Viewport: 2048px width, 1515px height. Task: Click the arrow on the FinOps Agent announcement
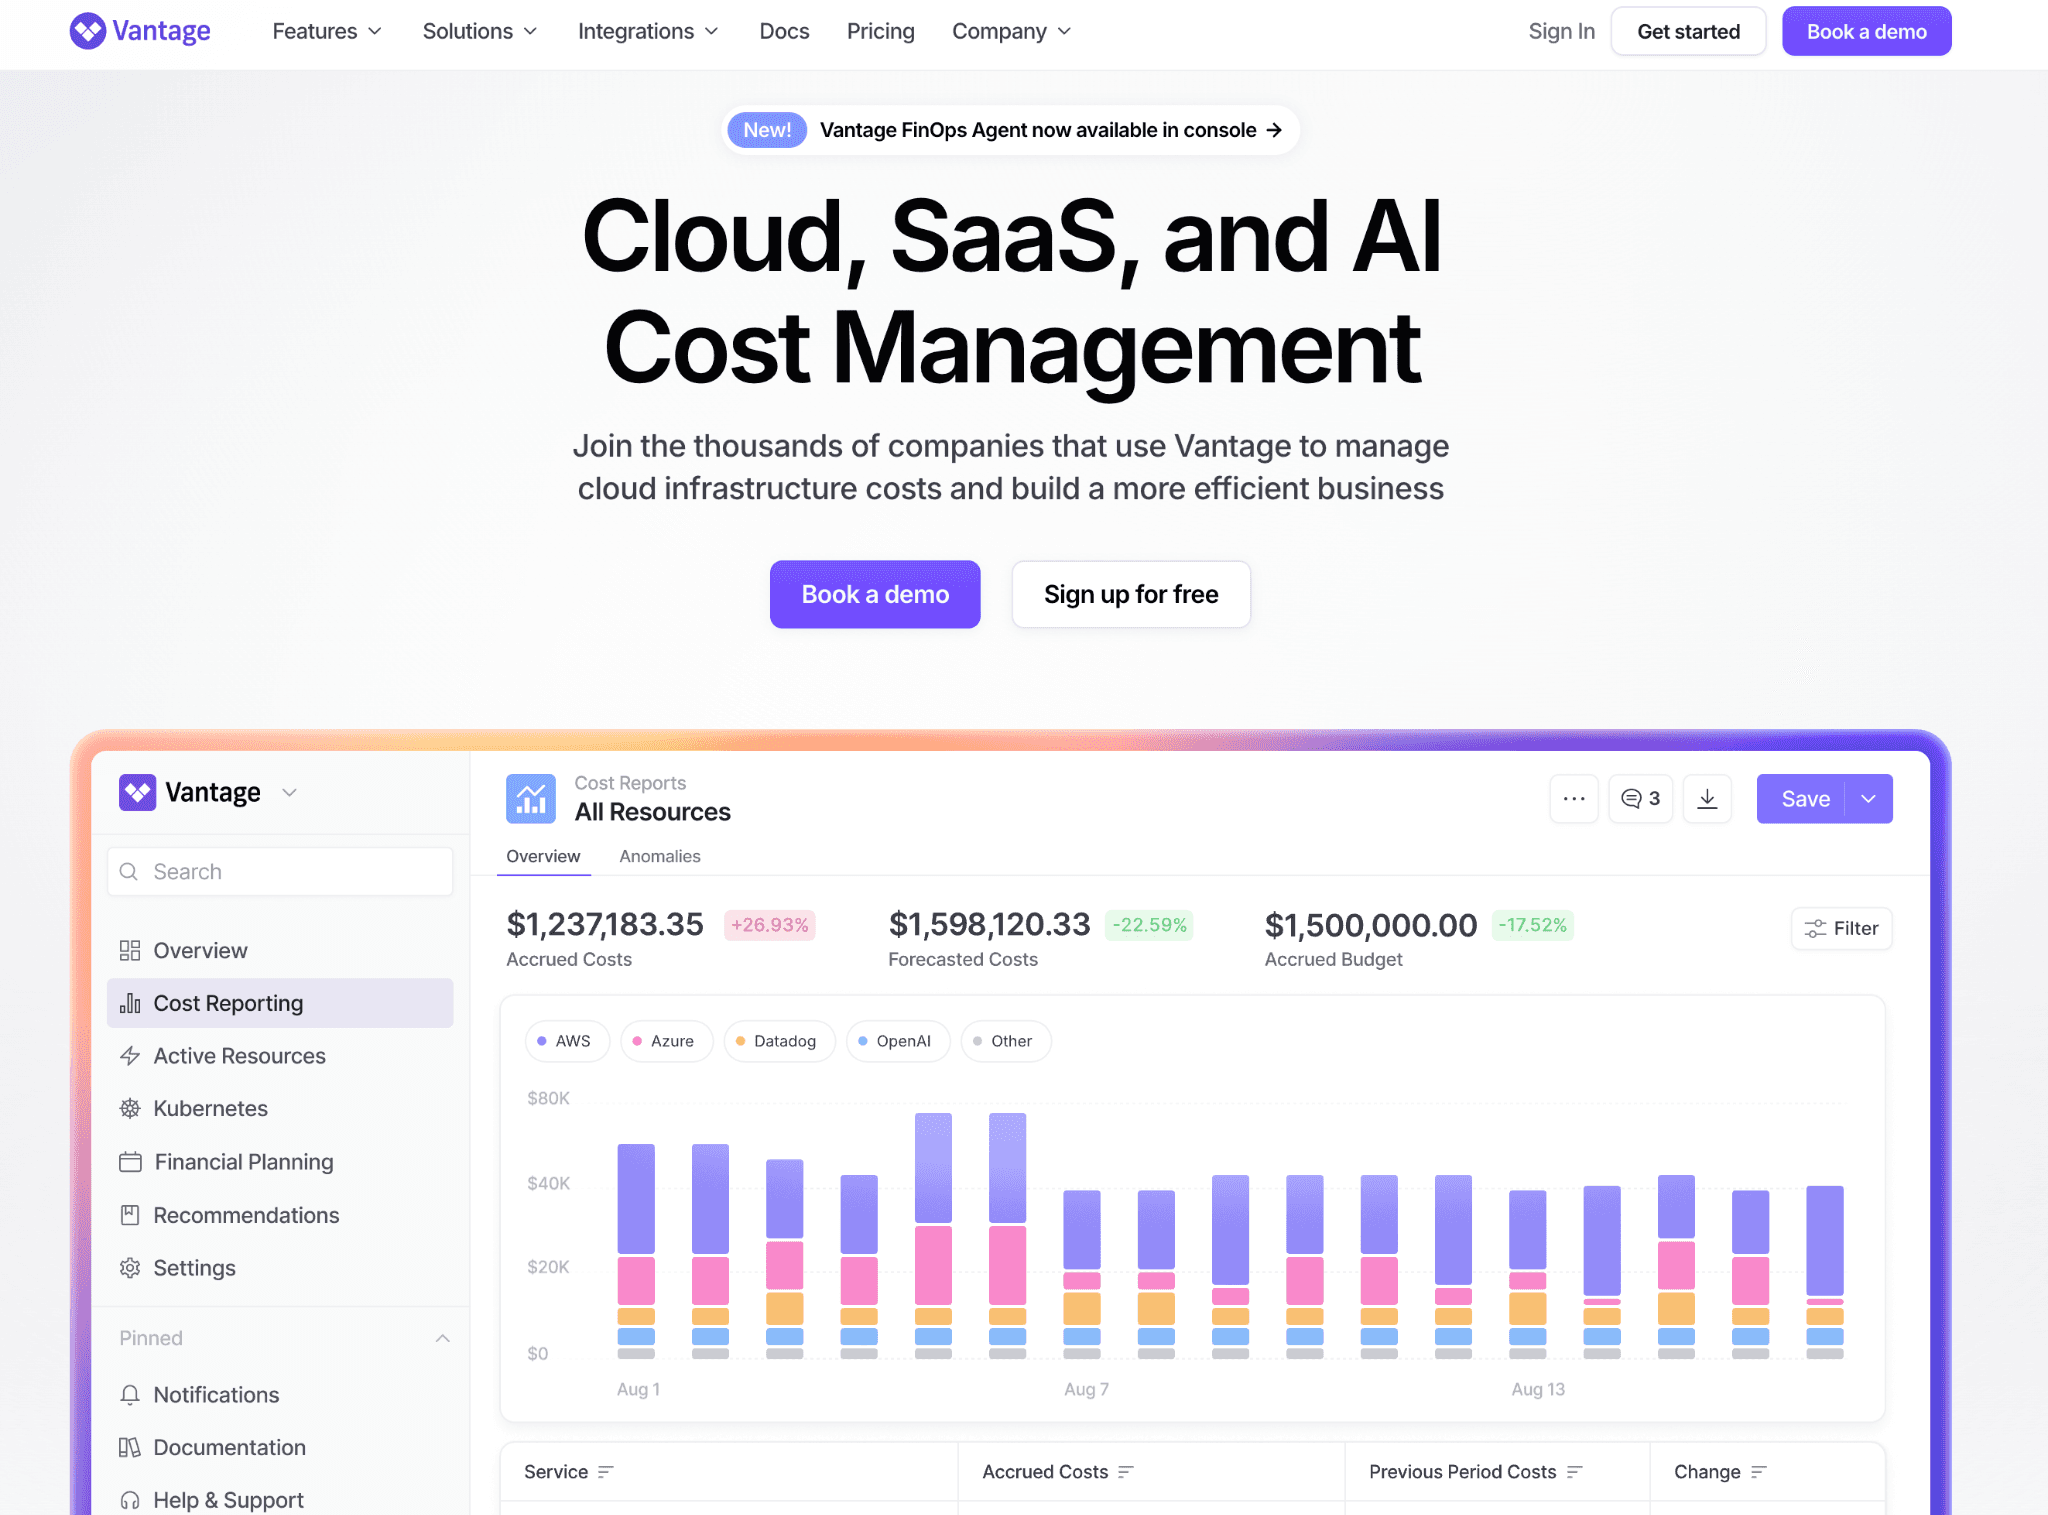click(x=1274, y=130)
